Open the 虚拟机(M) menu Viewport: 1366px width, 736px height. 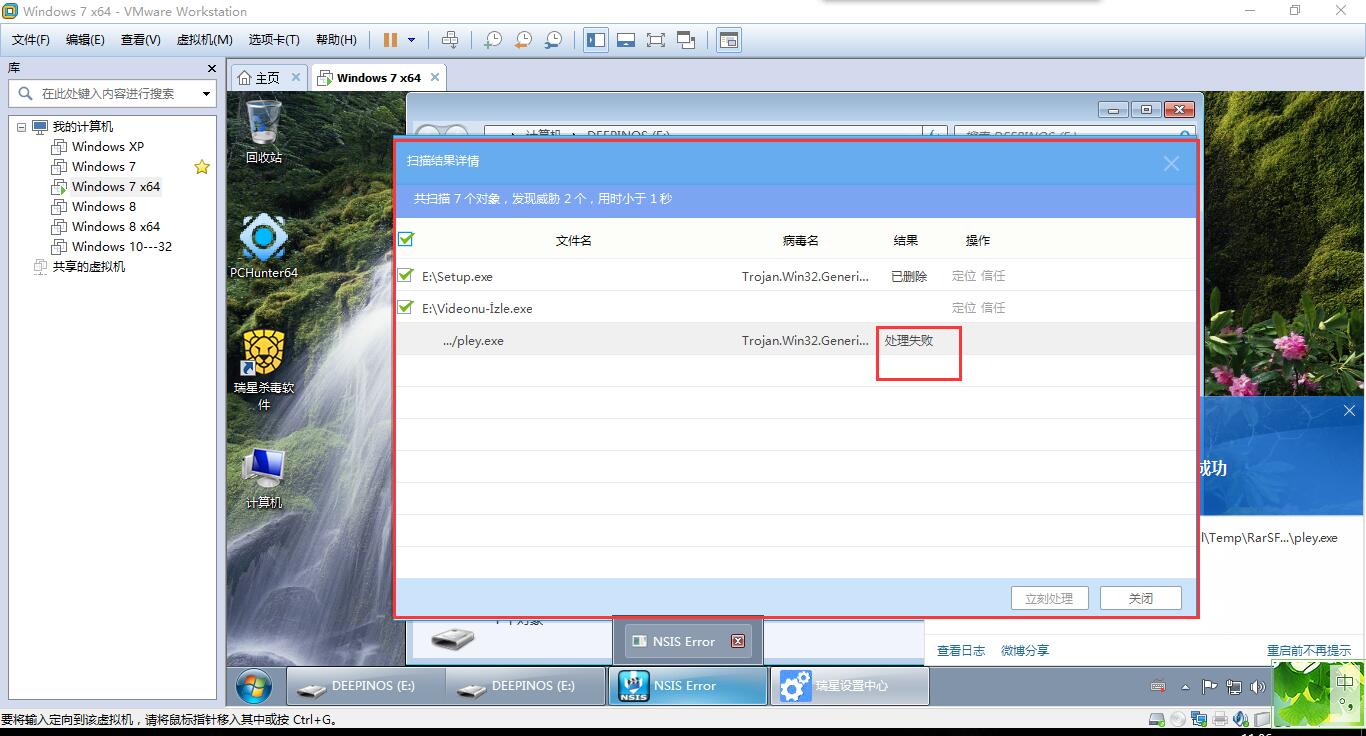[204, 40]
